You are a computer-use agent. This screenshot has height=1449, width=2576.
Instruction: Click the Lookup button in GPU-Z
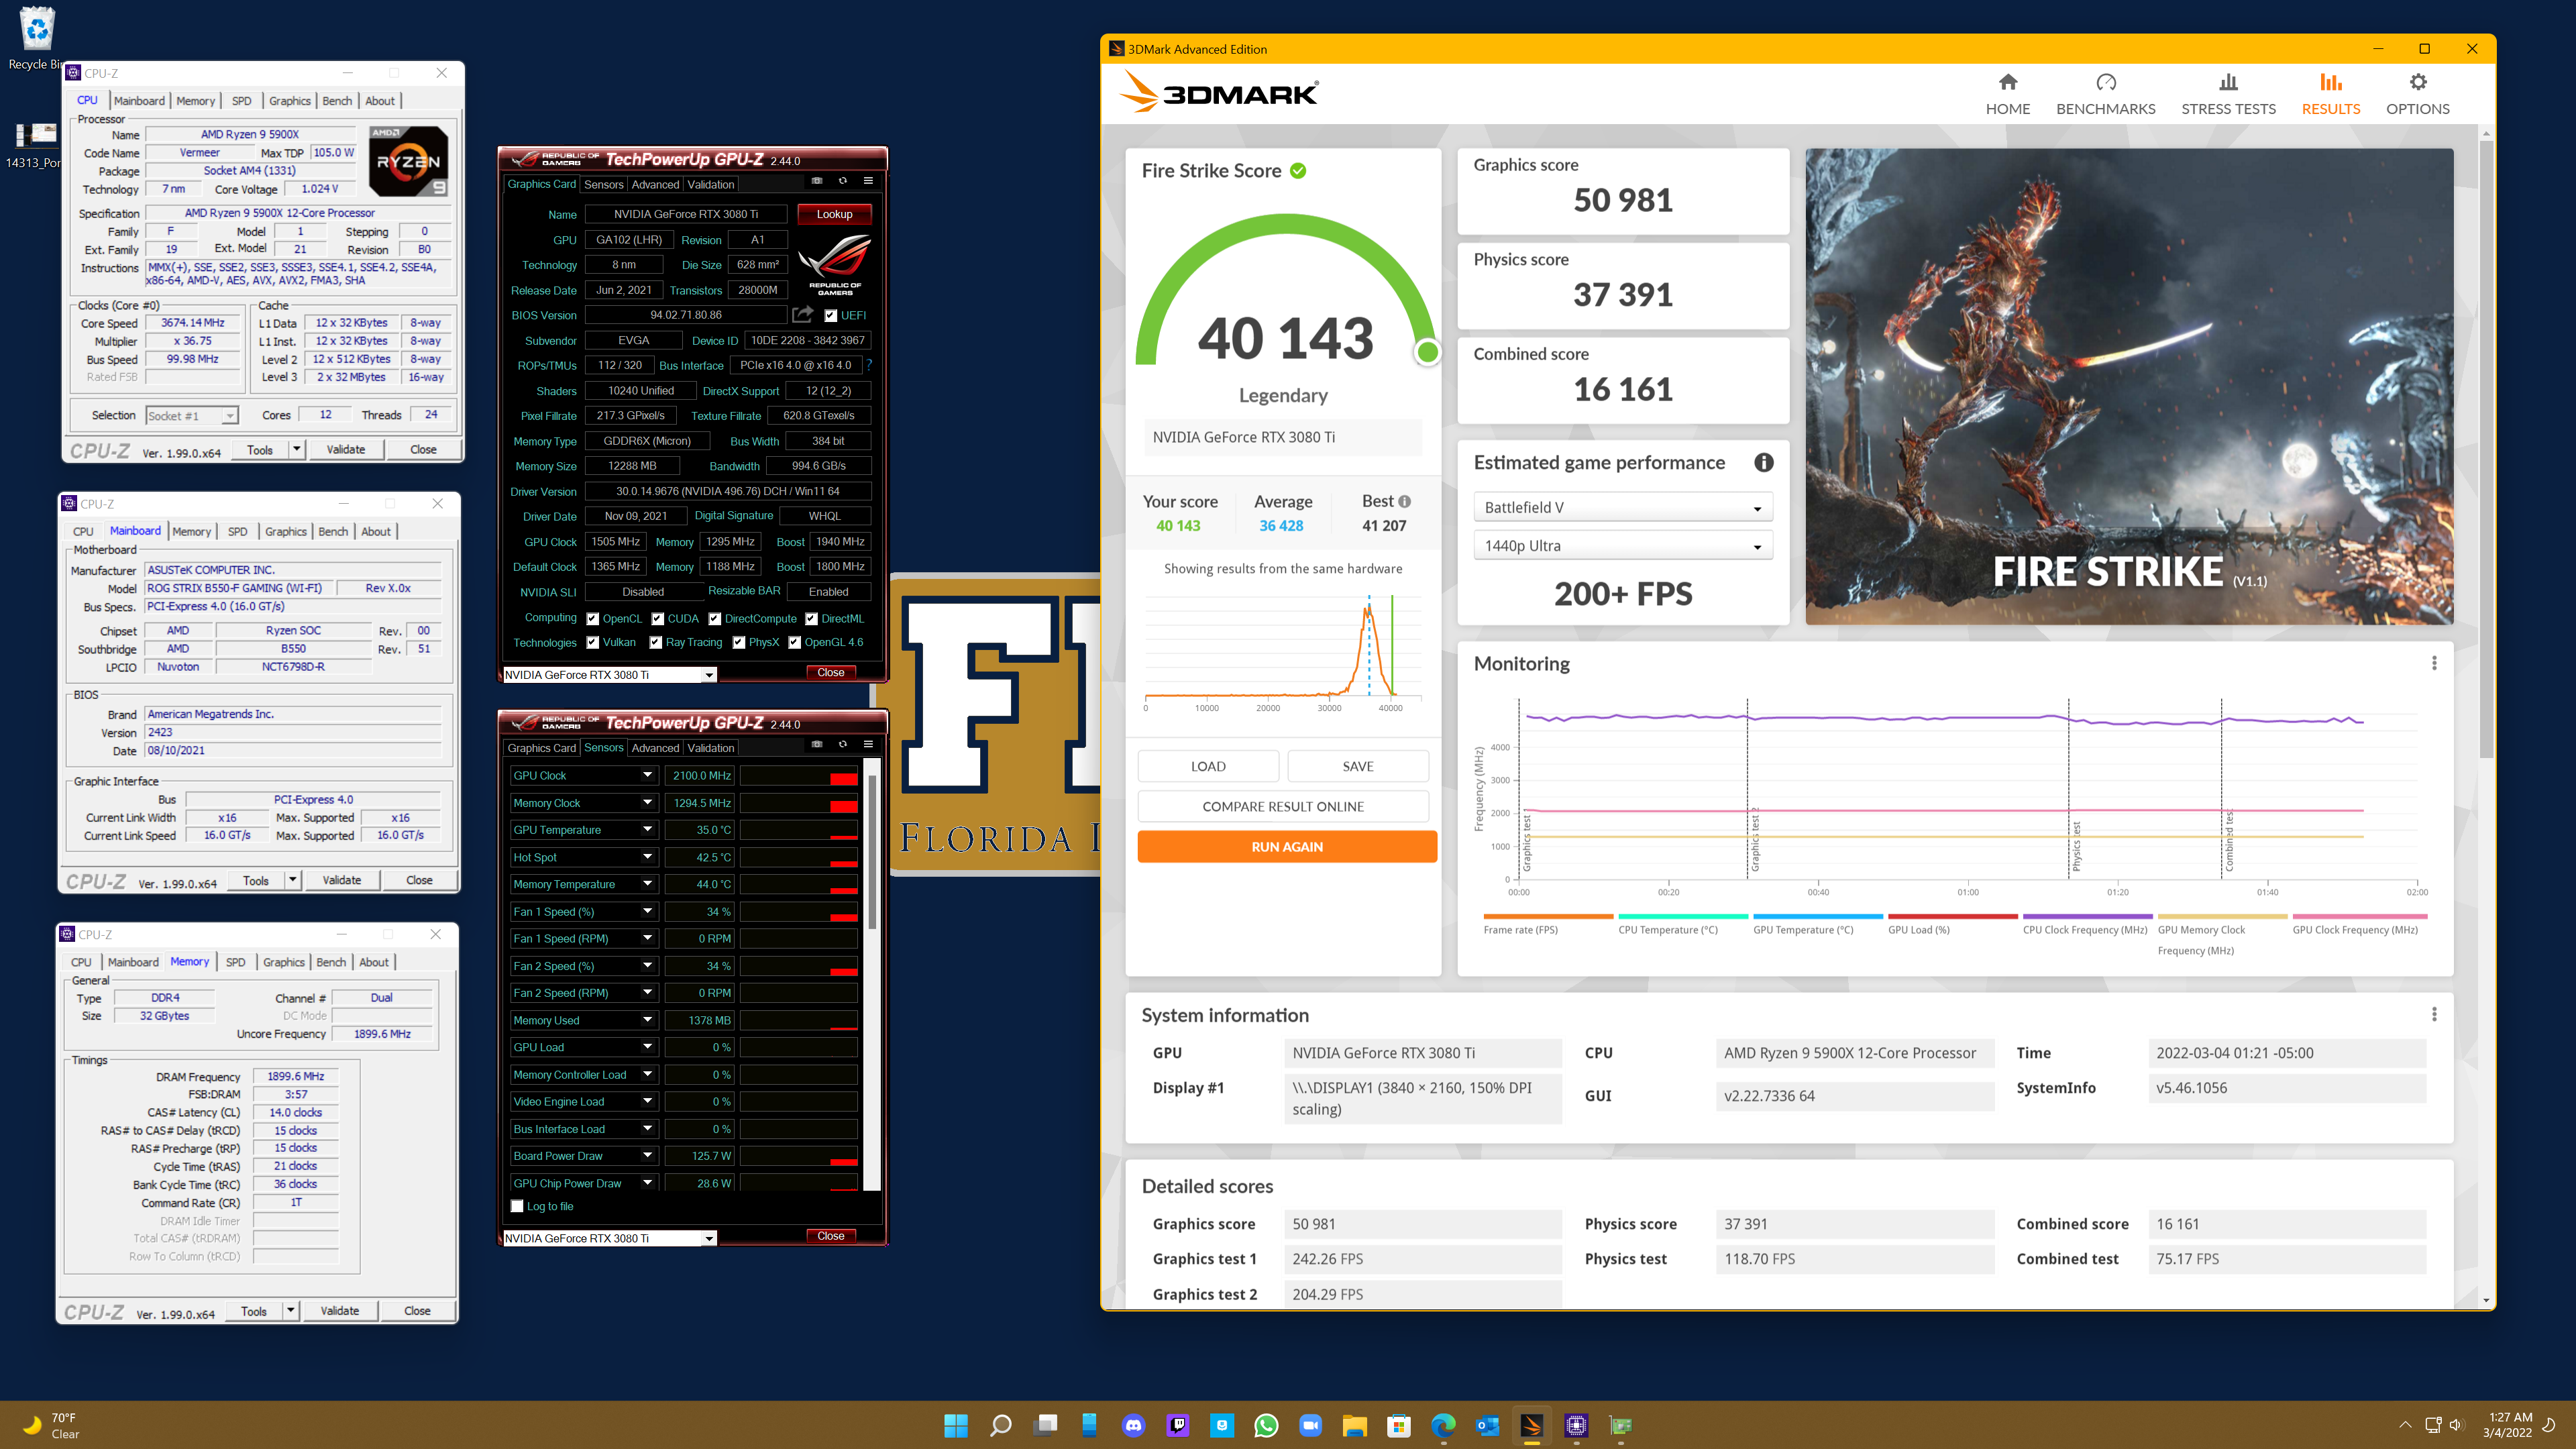pos(834,214)
